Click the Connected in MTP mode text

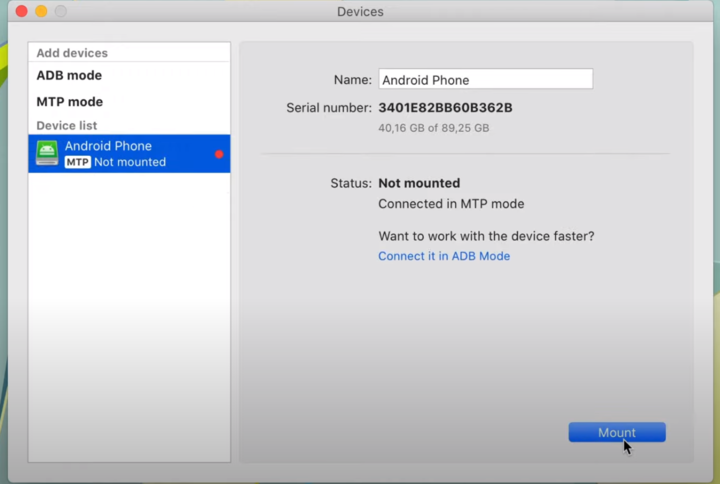click(x=451, y=203)
